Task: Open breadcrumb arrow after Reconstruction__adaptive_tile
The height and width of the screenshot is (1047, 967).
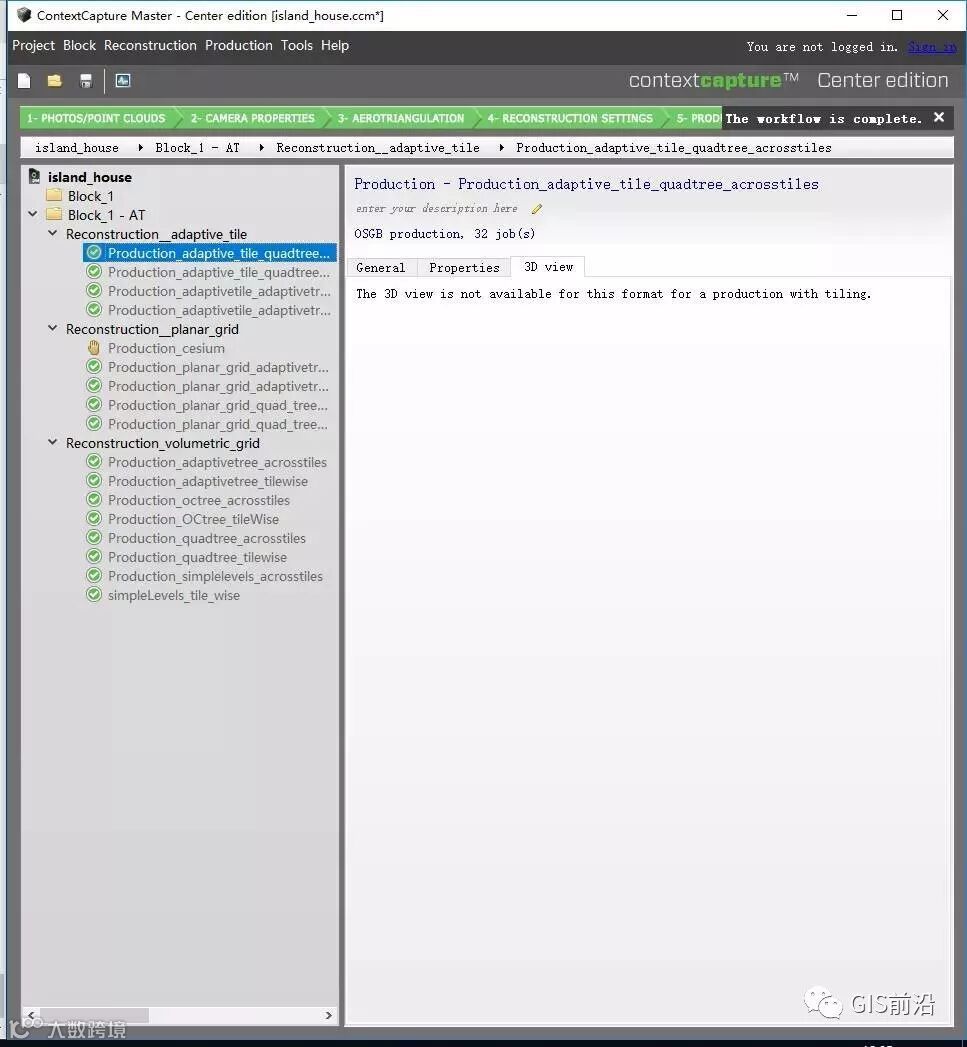Action: point(501,148)
